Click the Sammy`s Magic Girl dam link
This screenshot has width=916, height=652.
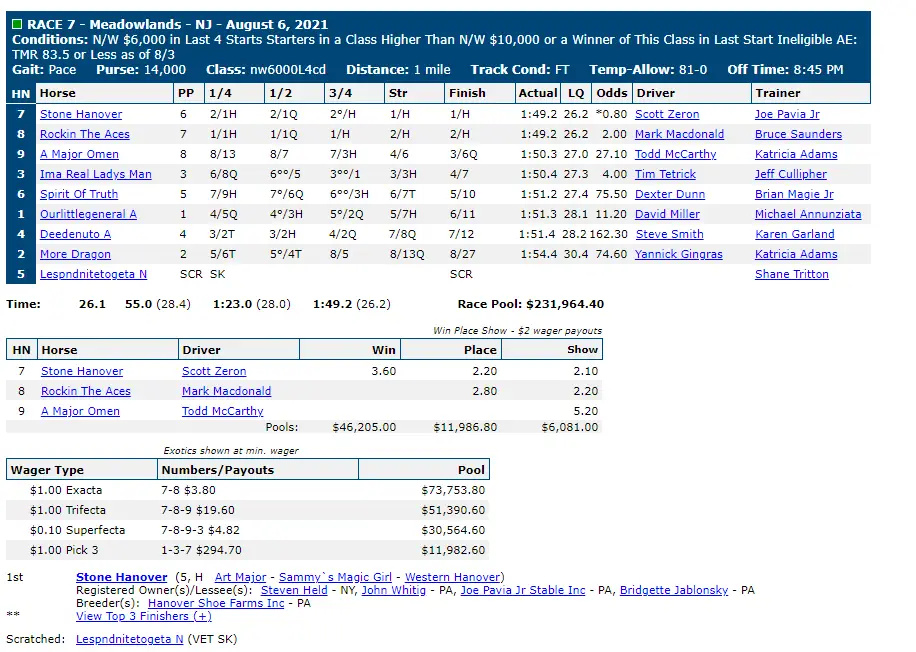[335, 577]
